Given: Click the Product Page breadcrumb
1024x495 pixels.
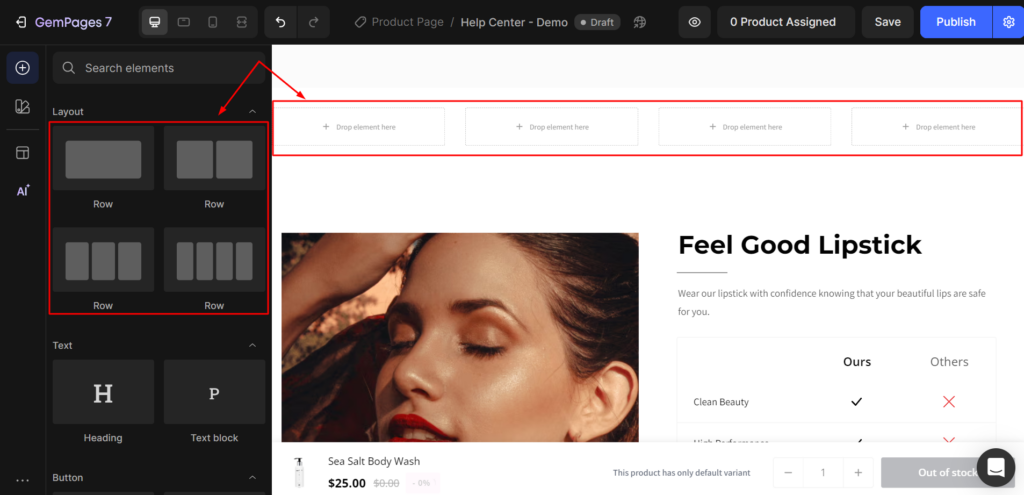Looking at the screenshot, I should tap(406, 22).
